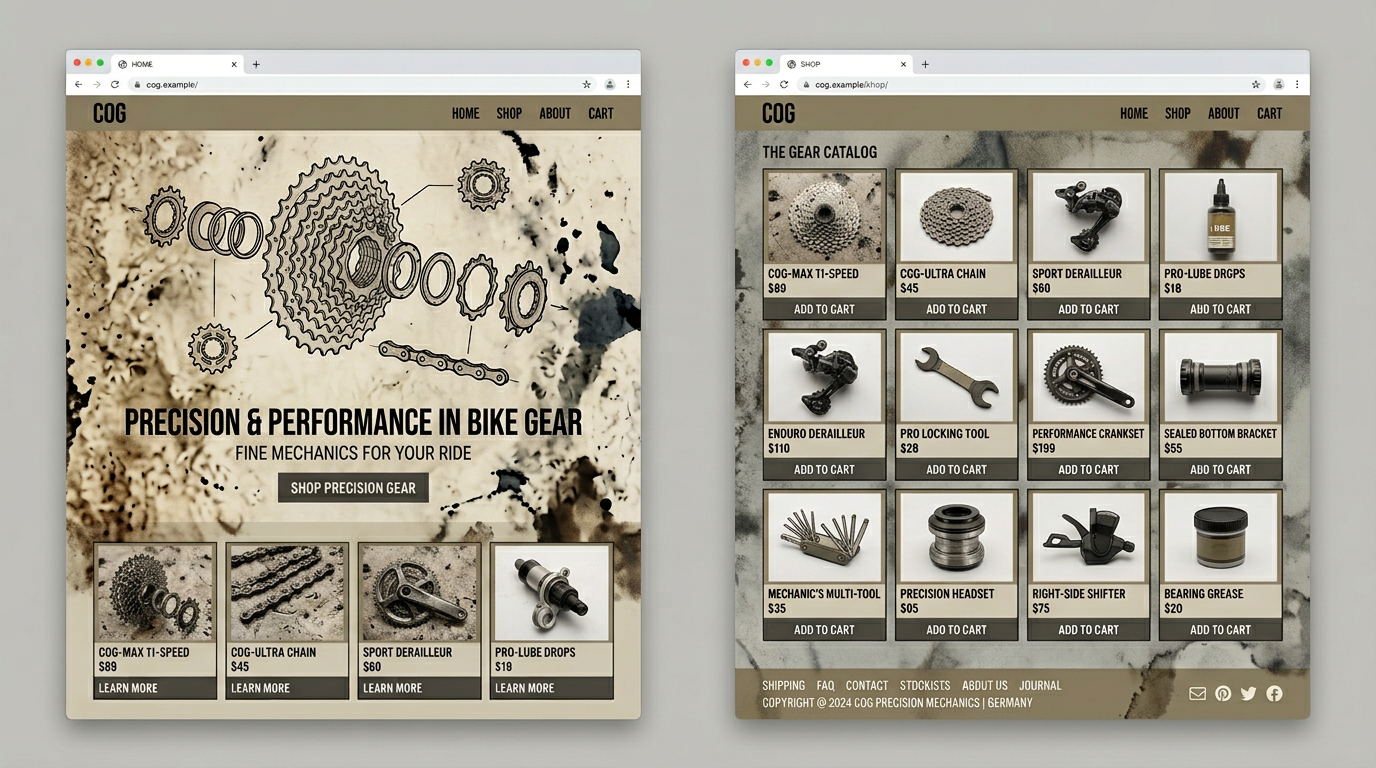Viewport: 1376px width, 768px height.
Task: Click the Twitter bird icon in the footer
Action: click(1248, 694)
